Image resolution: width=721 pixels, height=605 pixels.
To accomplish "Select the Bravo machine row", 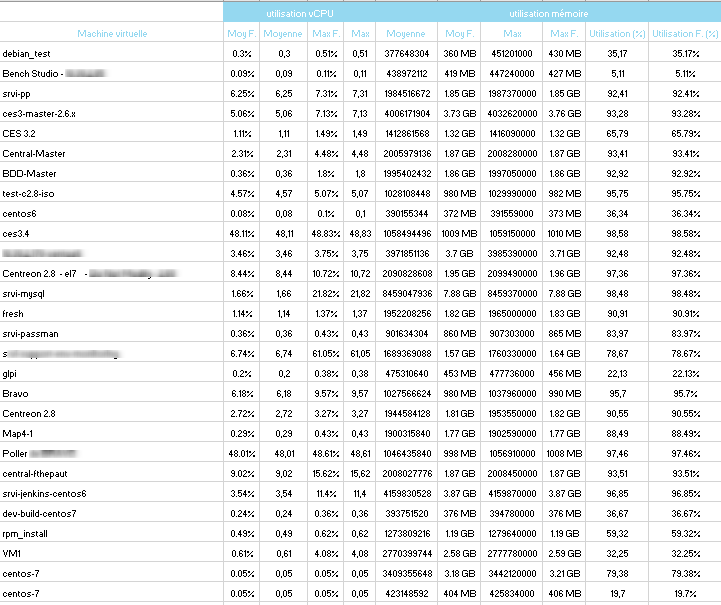I will click(x=16, y=393).
